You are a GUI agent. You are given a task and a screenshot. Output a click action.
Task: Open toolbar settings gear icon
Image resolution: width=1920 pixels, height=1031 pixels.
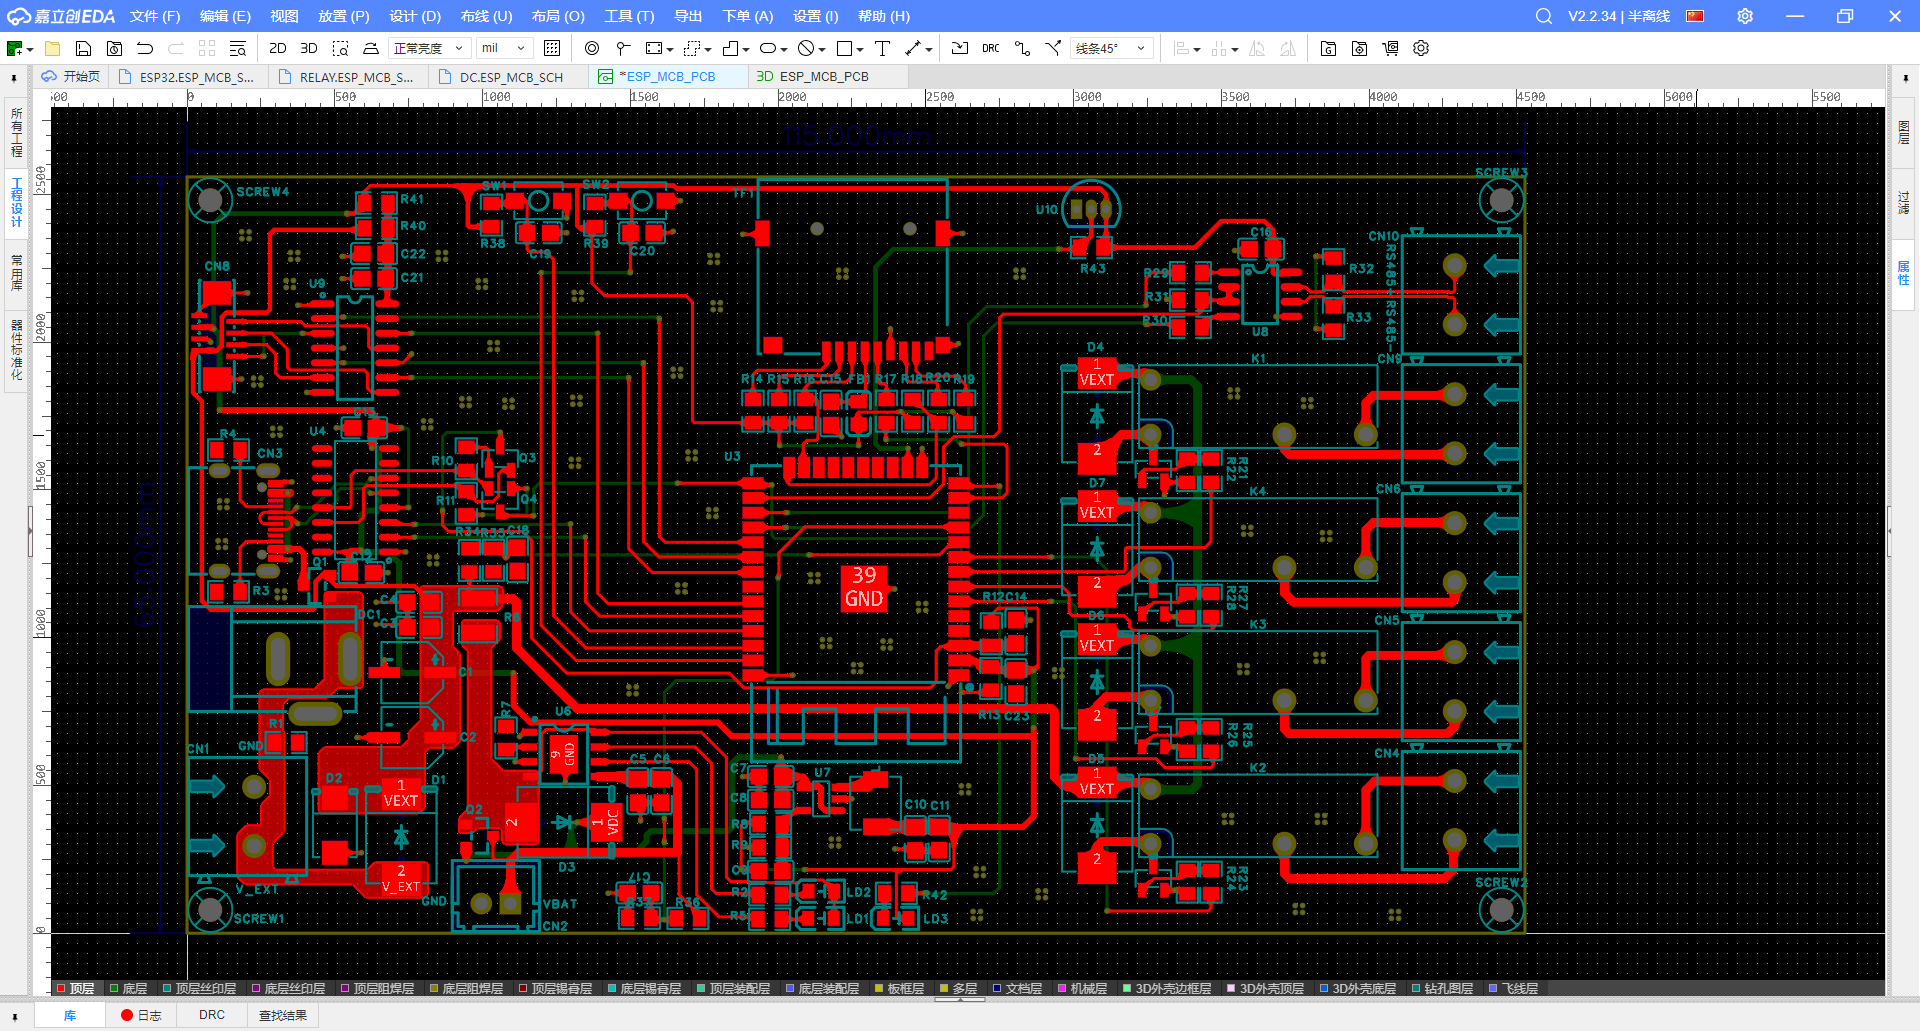[x=1421, y=48]
